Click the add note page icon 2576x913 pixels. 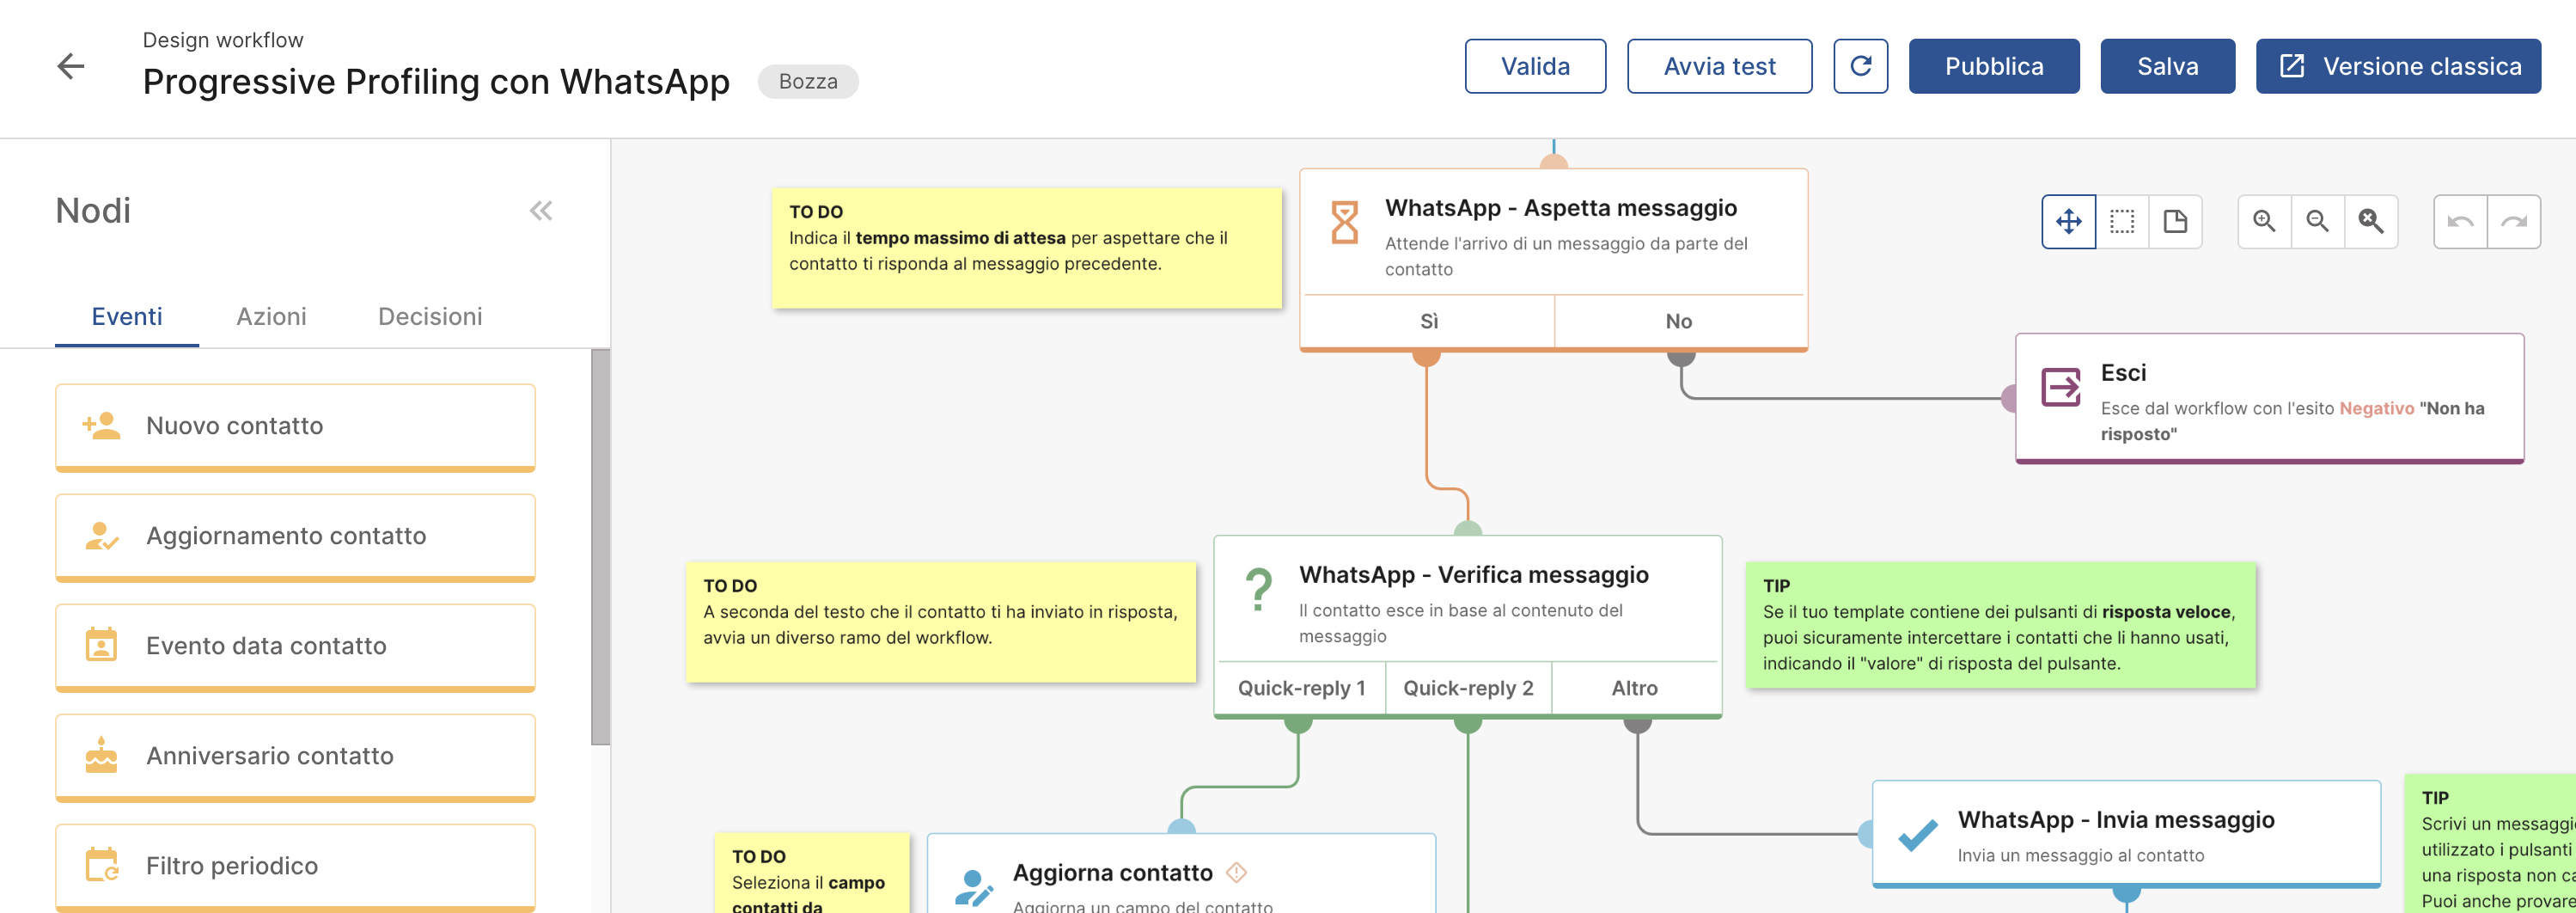(2175, 221)
